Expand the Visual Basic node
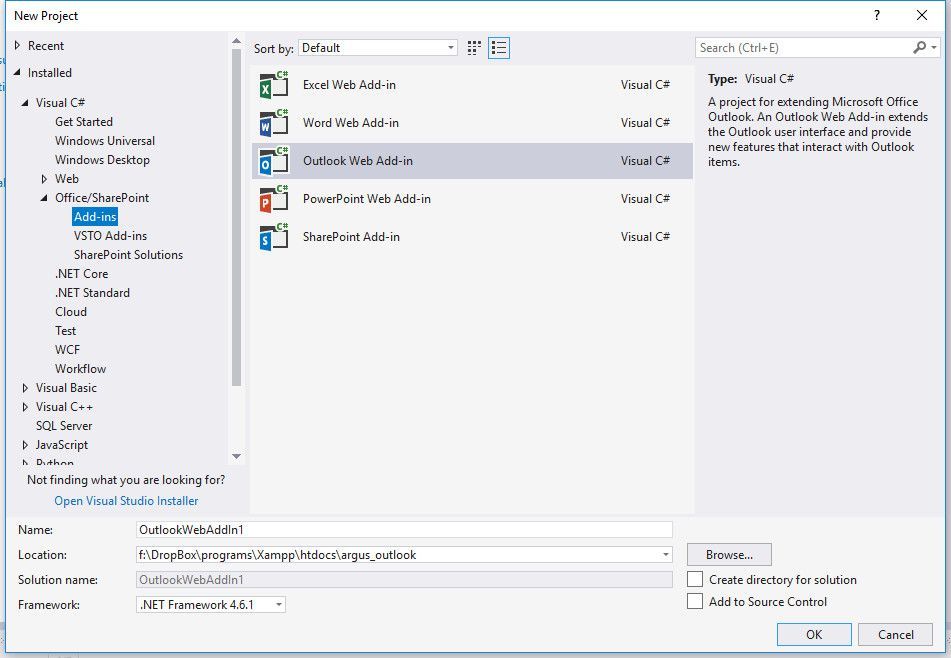This screenshot has width=951, height=658. click(x=25, y=388)
